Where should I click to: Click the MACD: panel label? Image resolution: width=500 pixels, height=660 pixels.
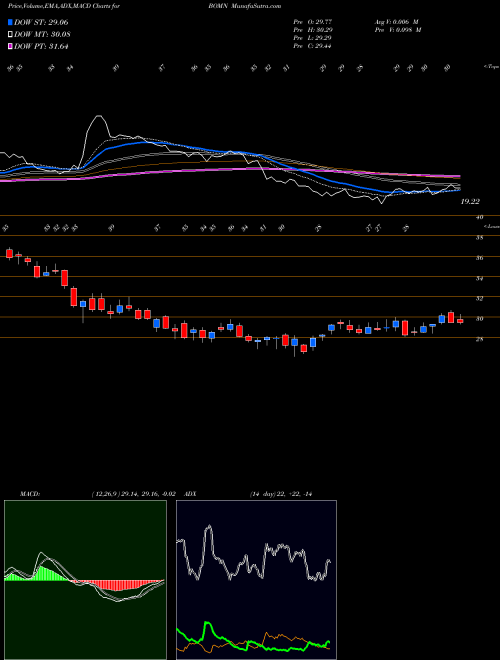point(29,493)
